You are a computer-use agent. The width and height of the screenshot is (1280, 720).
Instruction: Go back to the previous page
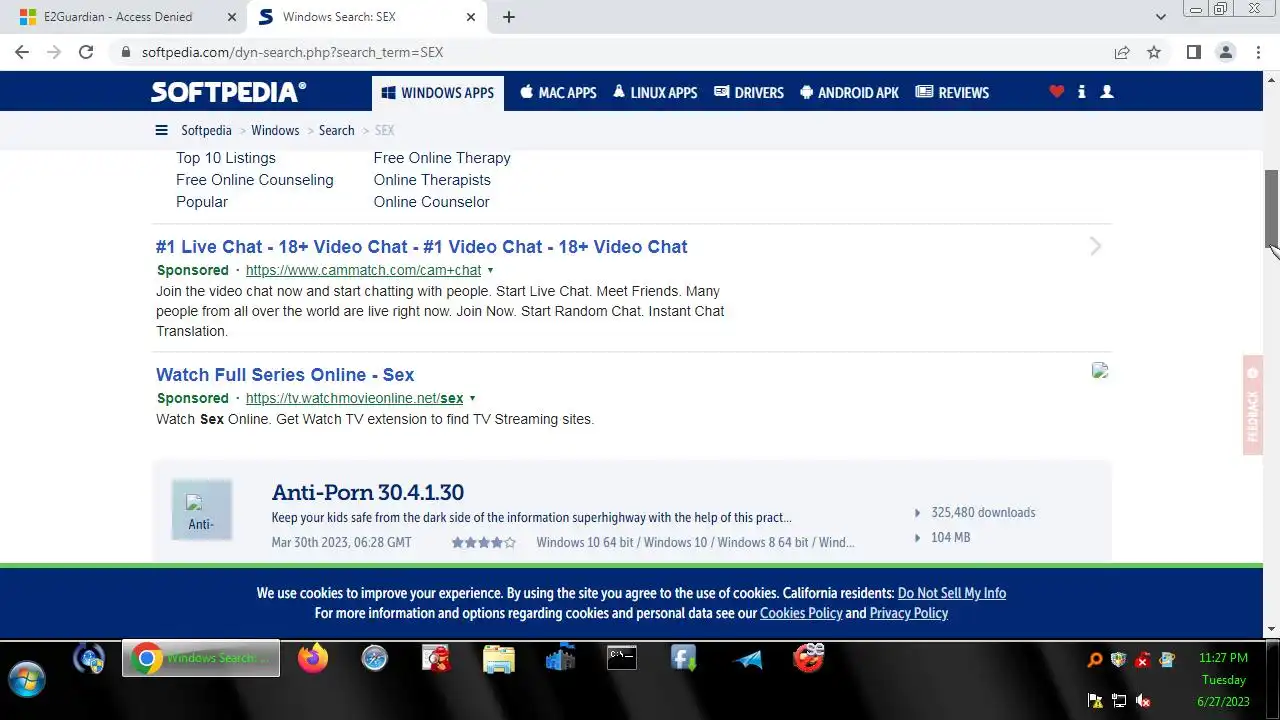[x=22, y=52]
